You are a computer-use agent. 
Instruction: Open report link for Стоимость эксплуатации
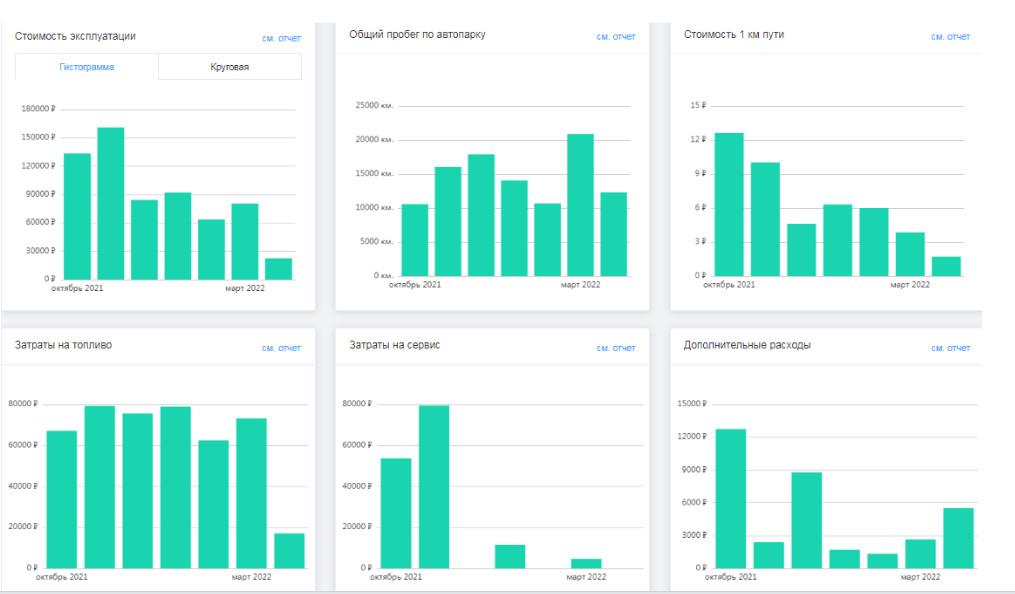(282, 38)
